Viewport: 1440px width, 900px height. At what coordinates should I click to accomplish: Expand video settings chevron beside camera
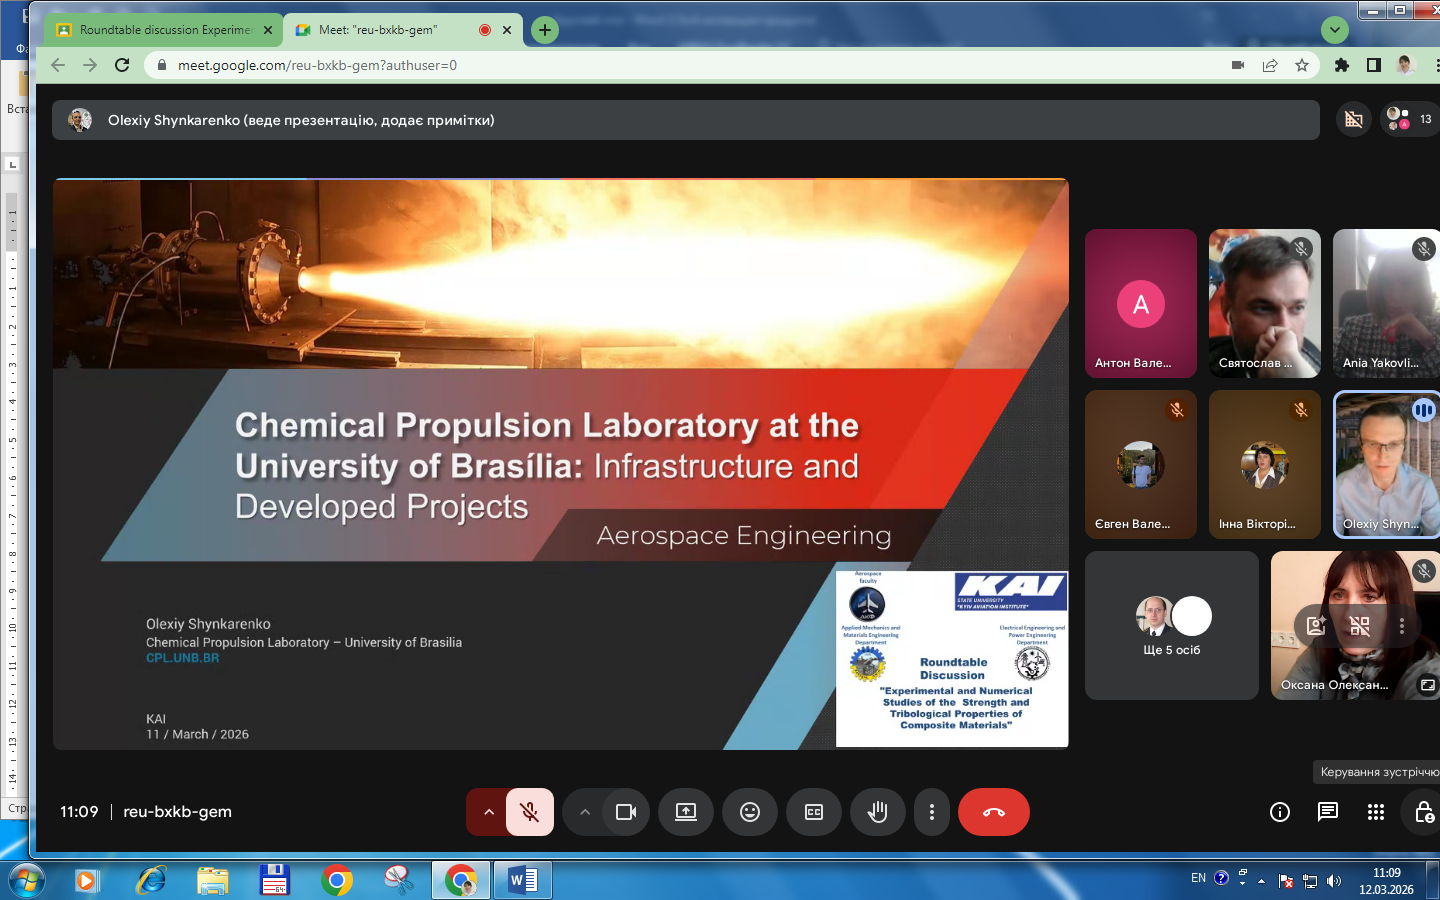(585, 812)
